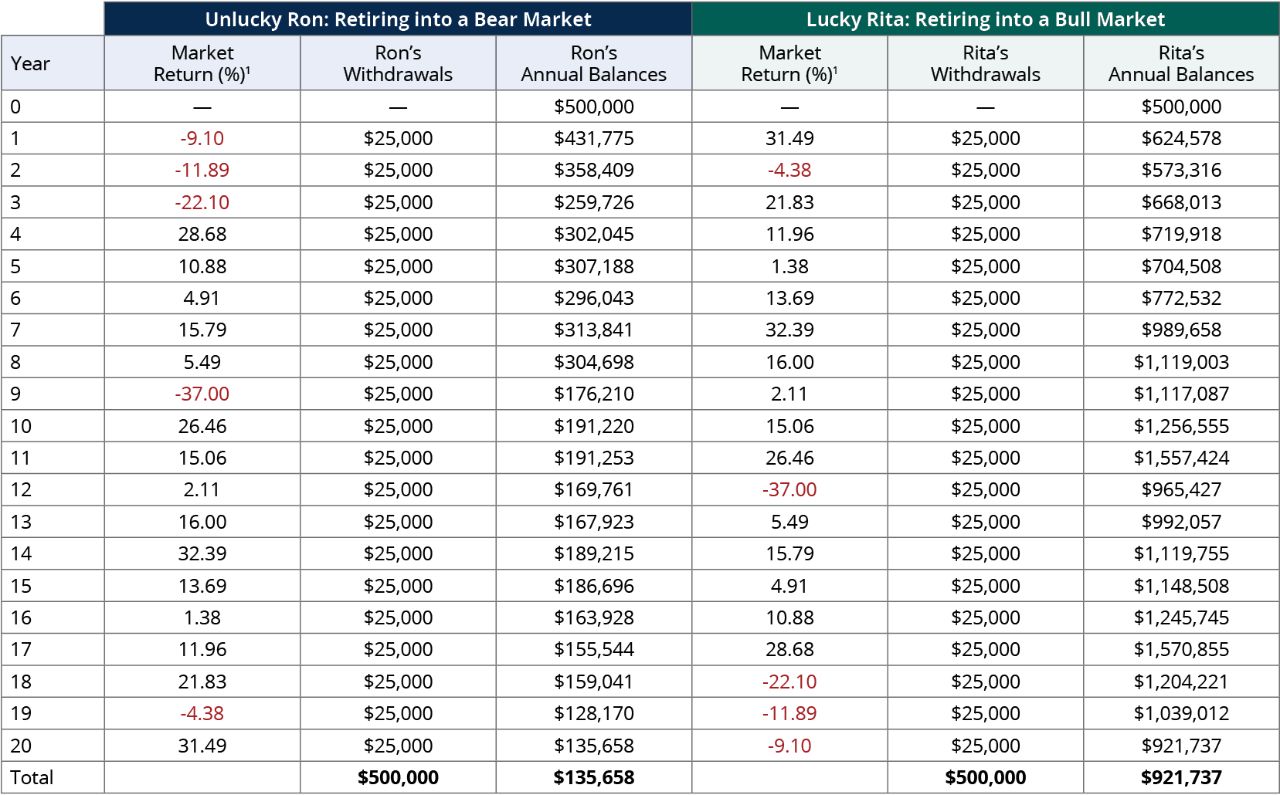Click Ron's balance $155,544
This screenshot has width=1280, height=795.
(x=594, y=650)
